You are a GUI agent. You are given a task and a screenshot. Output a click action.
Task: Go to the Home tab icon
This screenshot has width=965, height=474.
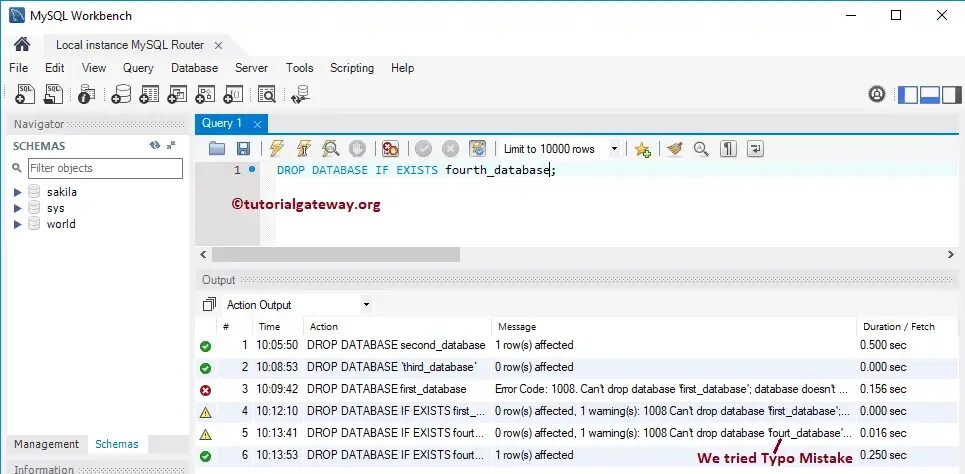pyautogui.click(x=22, y=44)
